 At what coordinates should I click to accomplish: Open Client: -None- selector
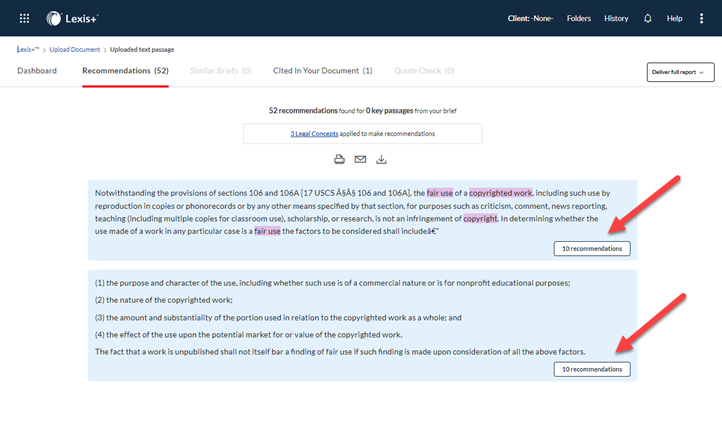tap(530, 18)
